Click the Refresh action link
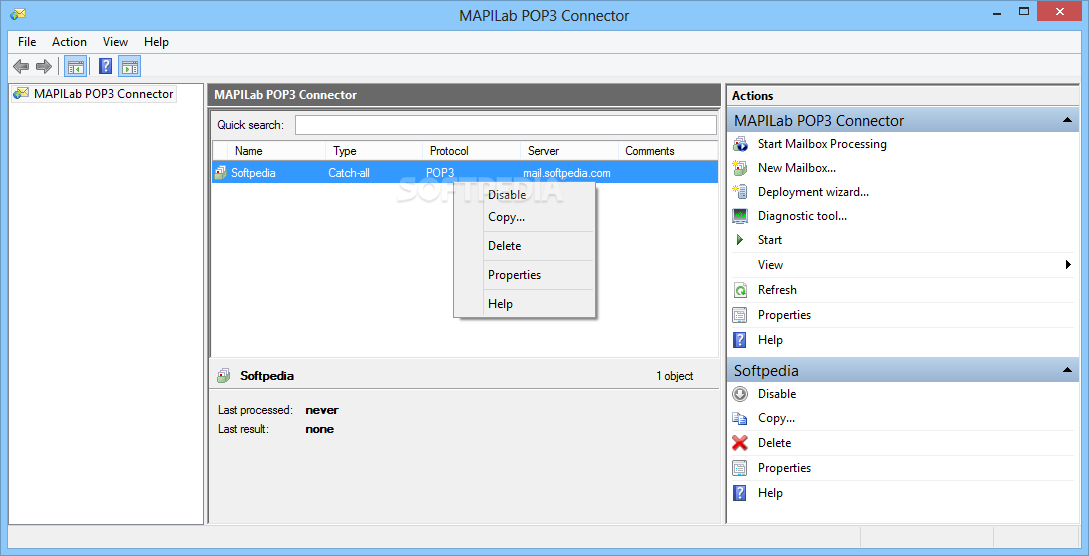Image resolution: width=1089 pixels, height=556 pixels. (x=777, y=290)
